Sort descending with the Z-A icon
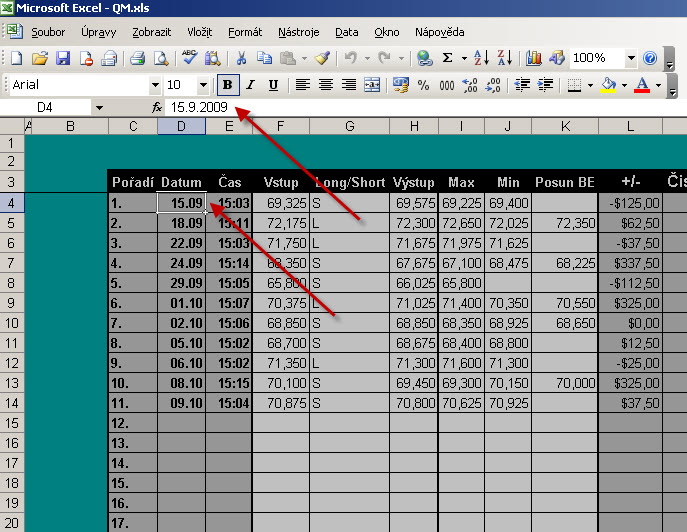The image size is (687, 532). coord(505,58)
